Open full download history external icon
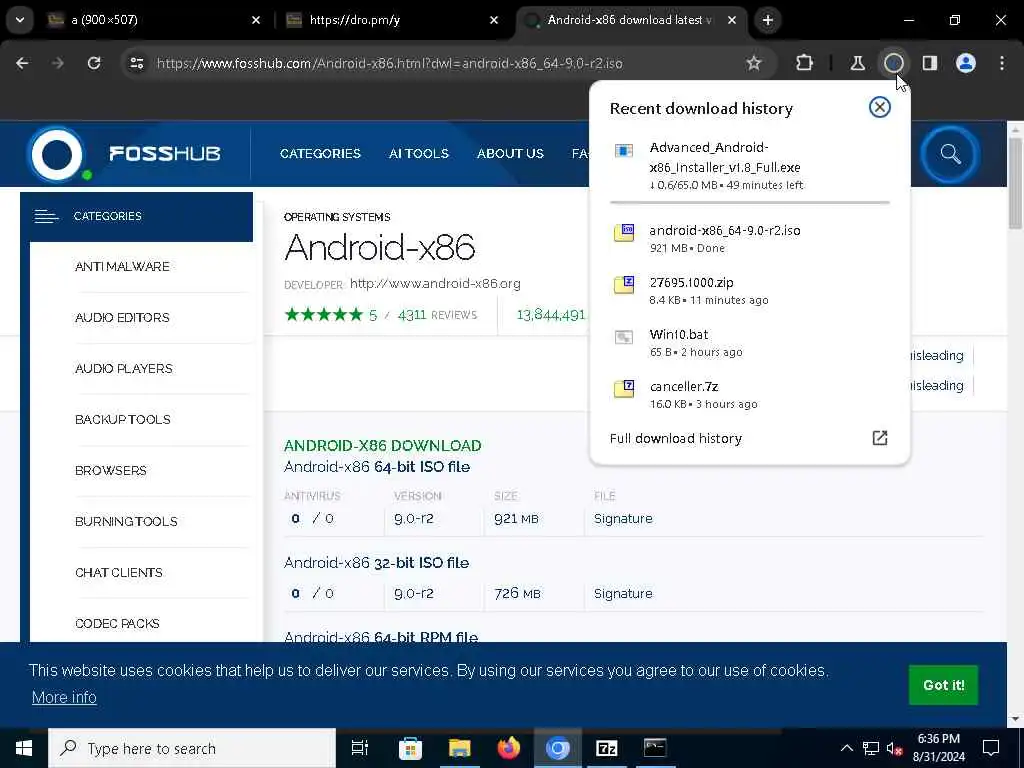Viewport: 1024px width, 768px height. [880, 438]
